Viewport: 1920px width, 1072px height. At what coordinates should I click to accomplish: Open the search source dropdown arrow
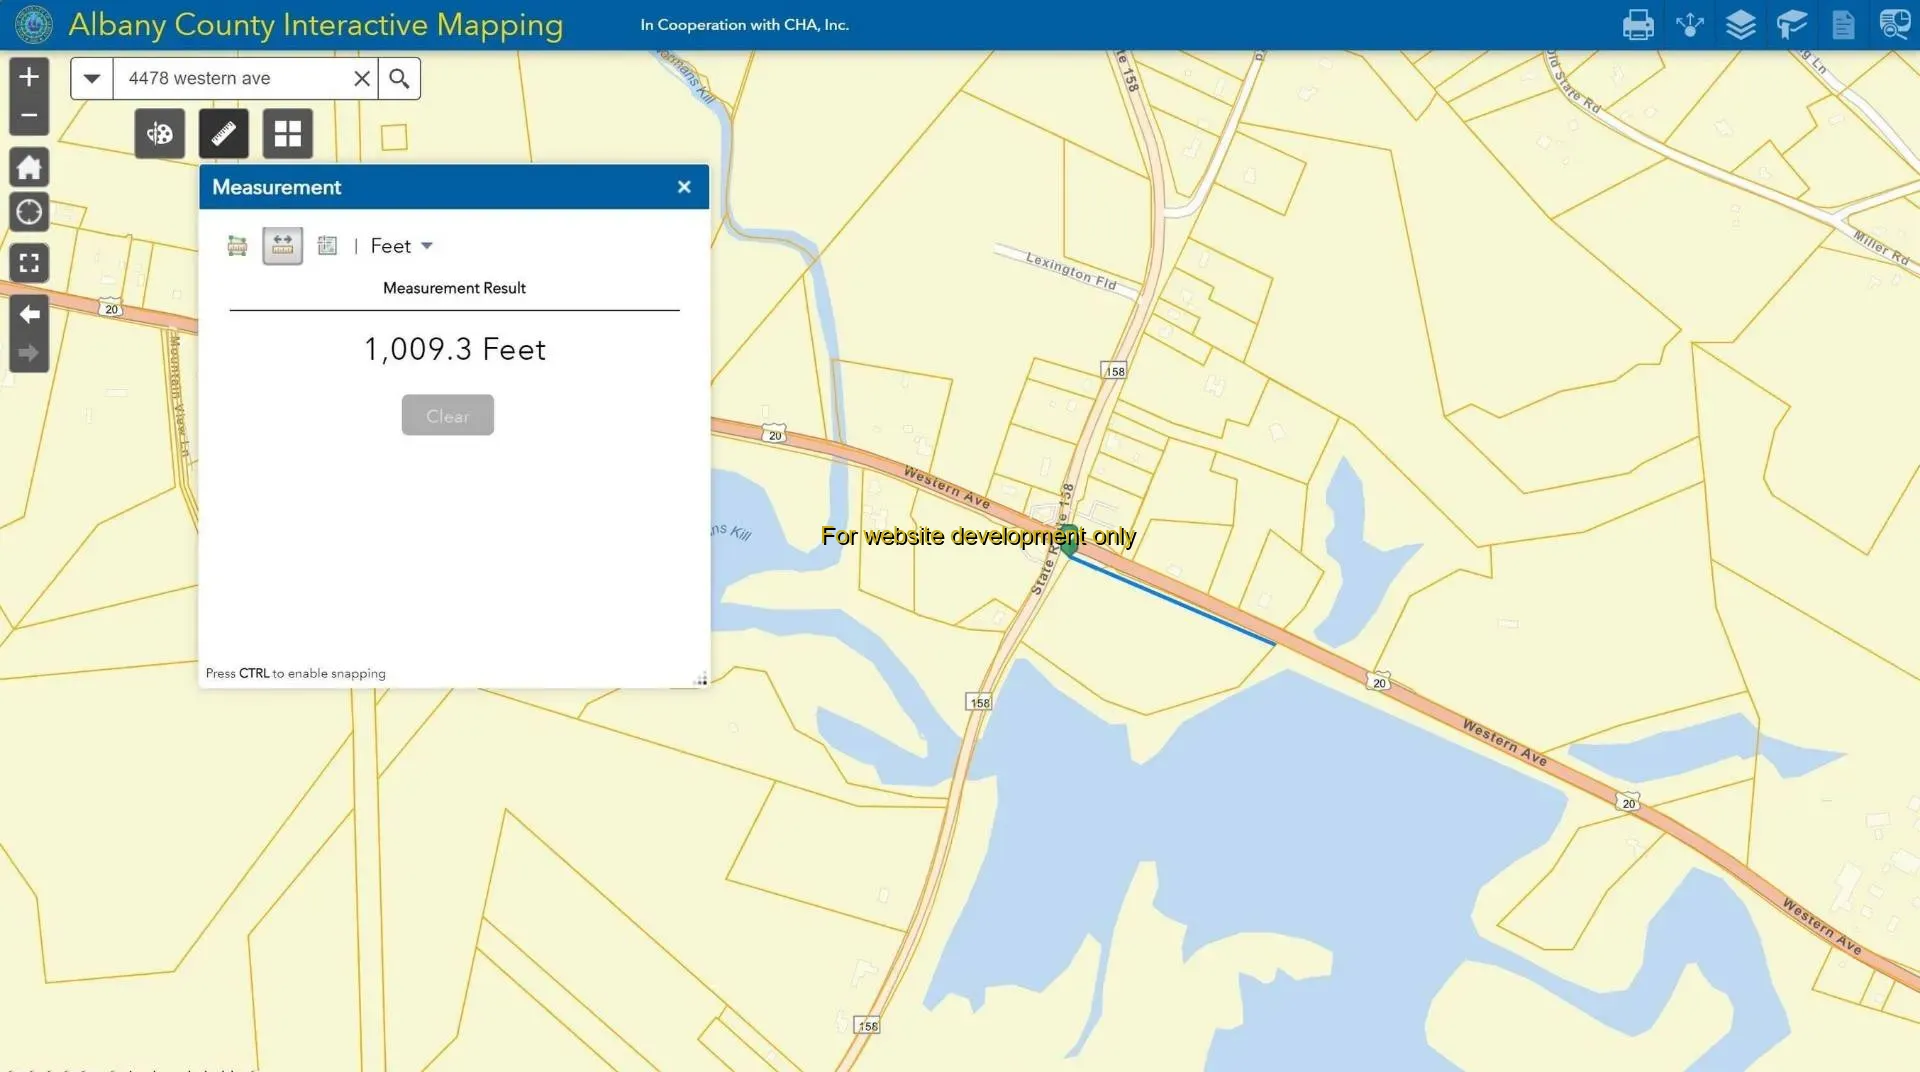click(x=92, y=78)
